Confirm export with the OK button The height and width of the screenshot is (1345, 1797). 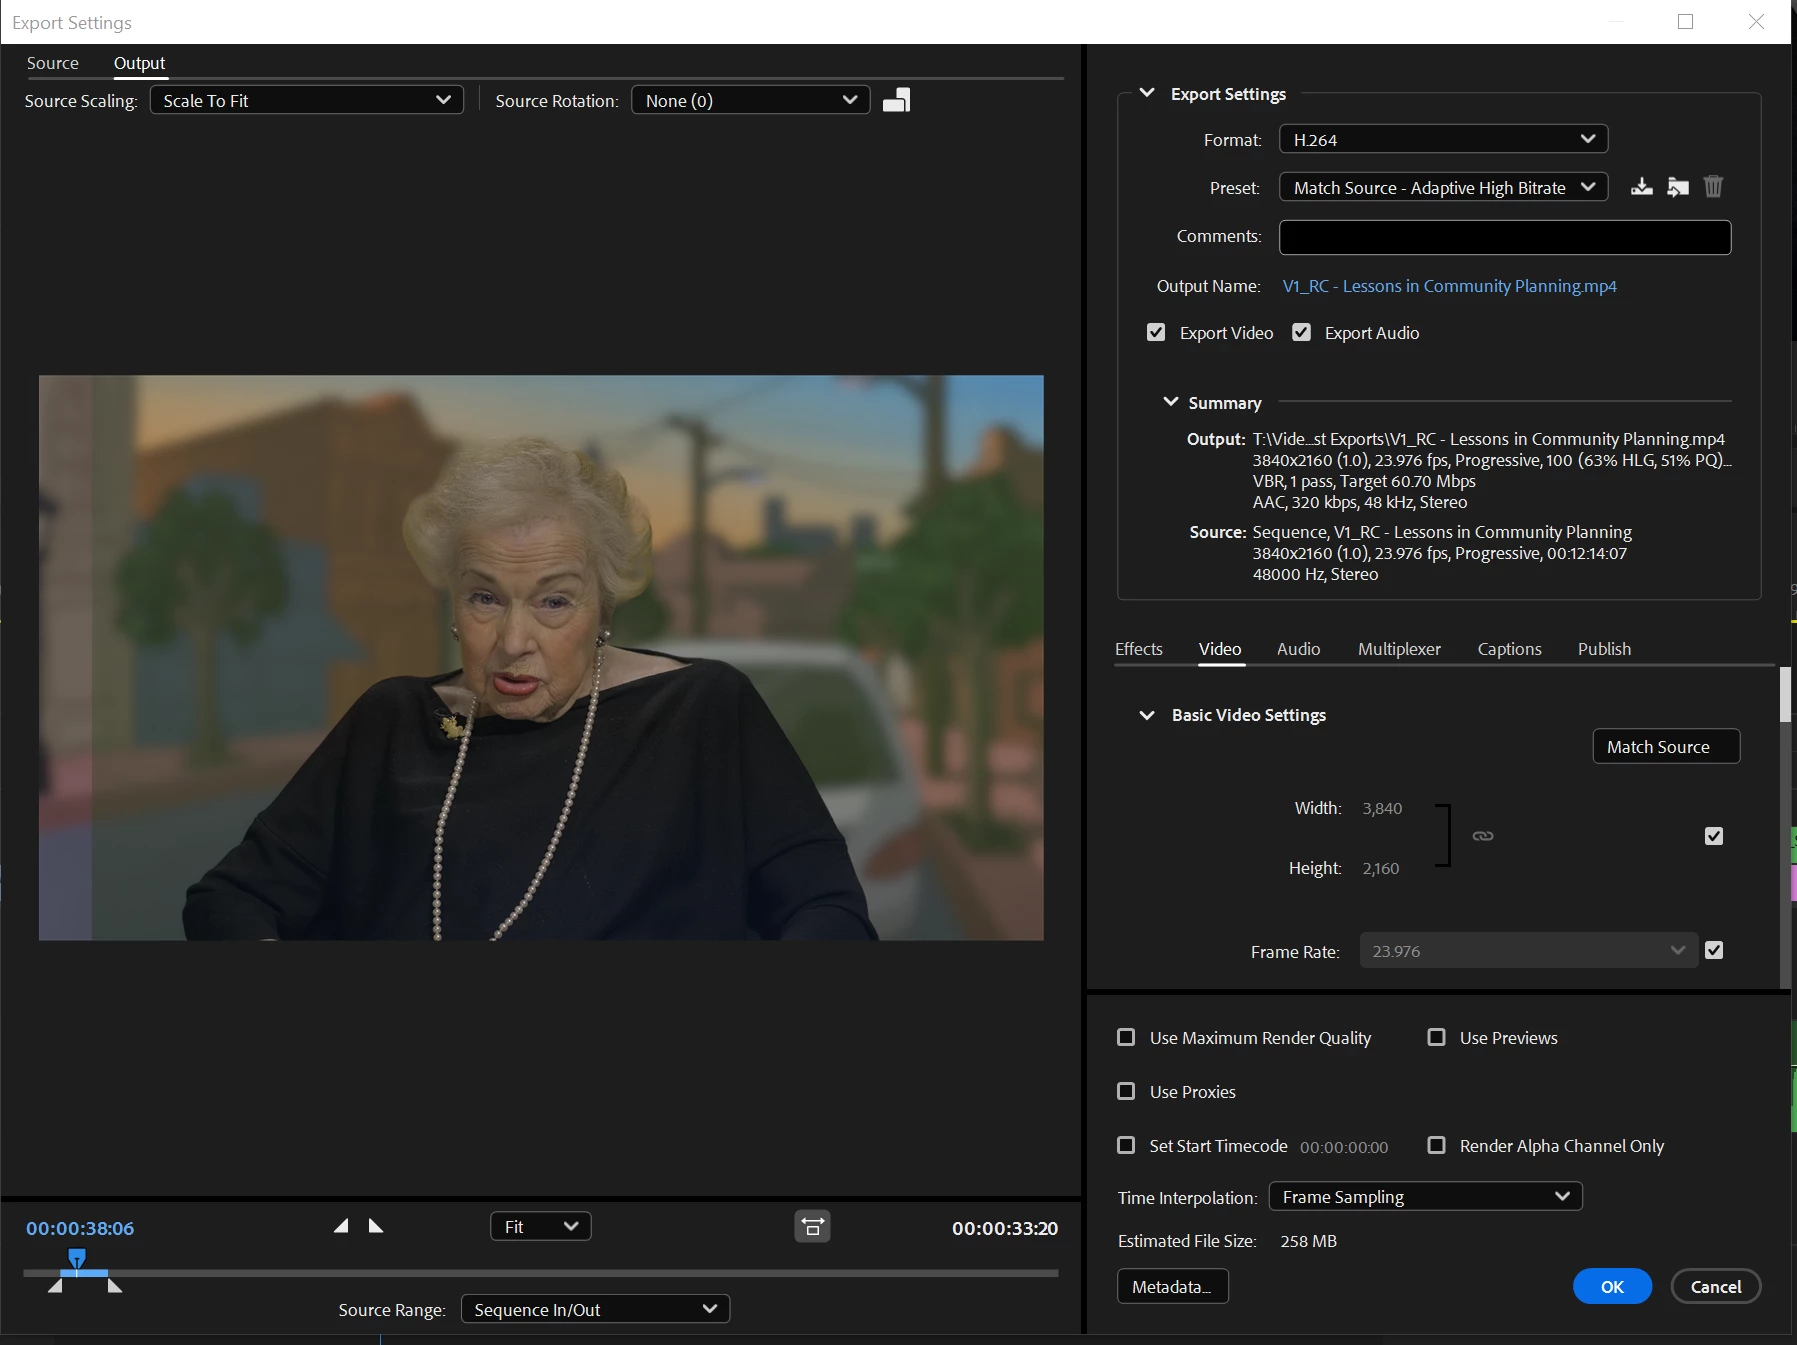[1612, 1286]
